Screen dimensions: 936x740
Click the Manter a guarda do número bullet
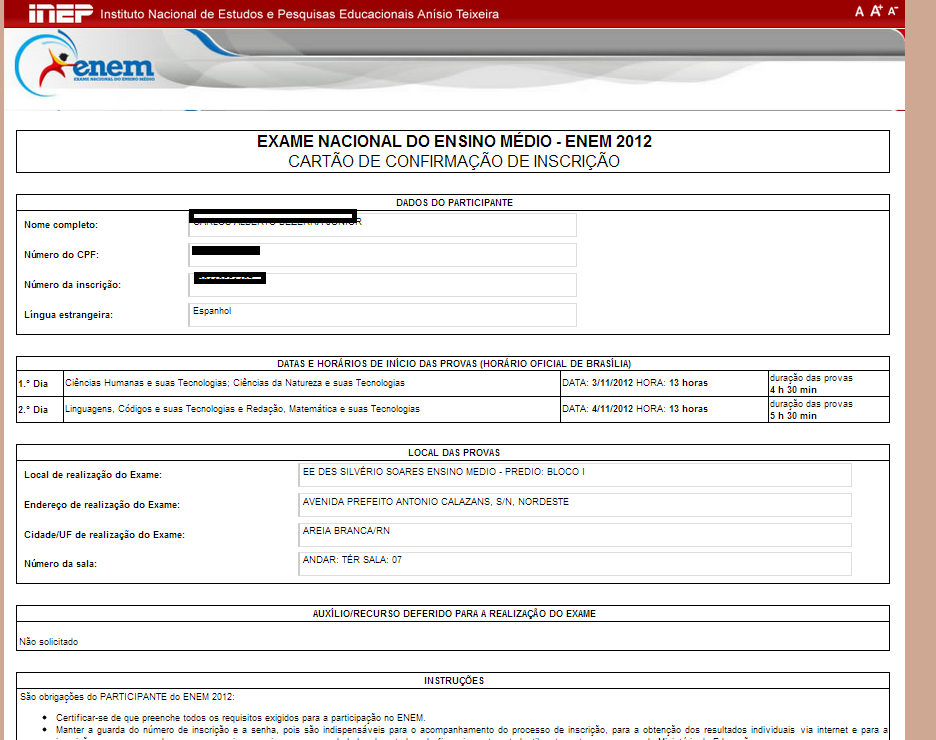(x=472, y=730)
